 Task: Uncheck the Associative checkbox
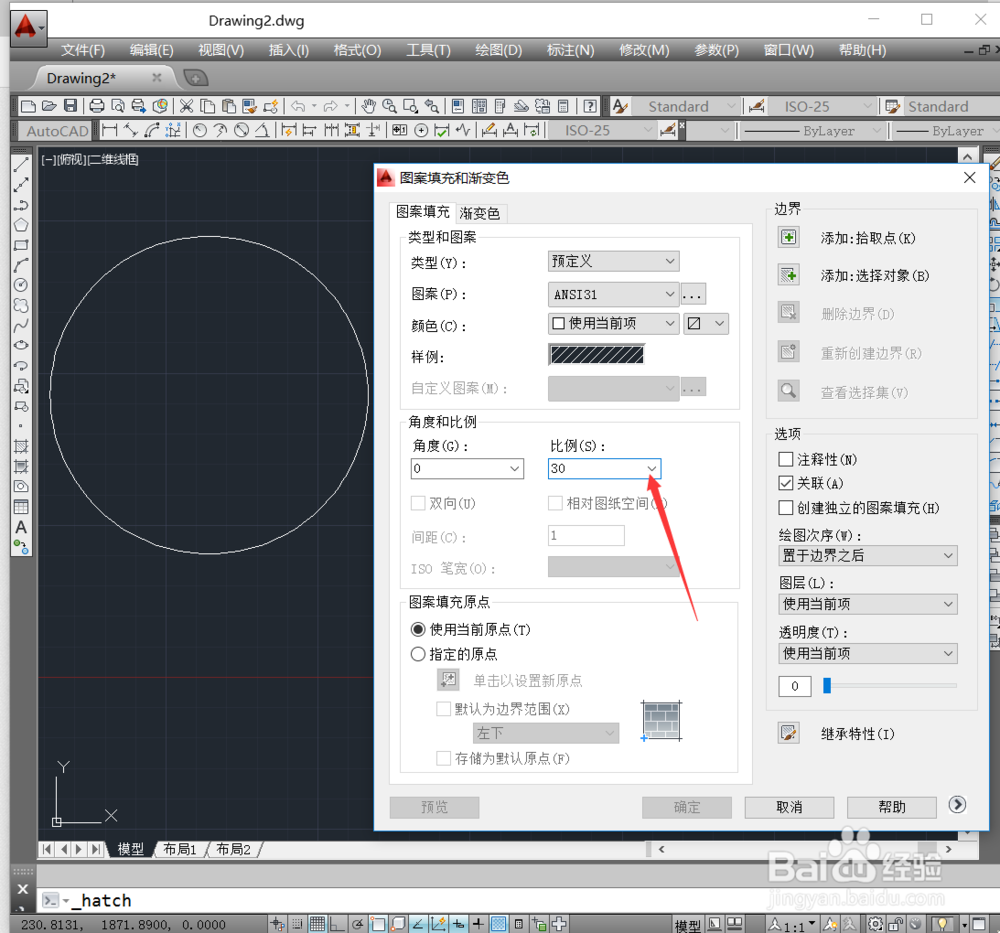coord(786,483)
